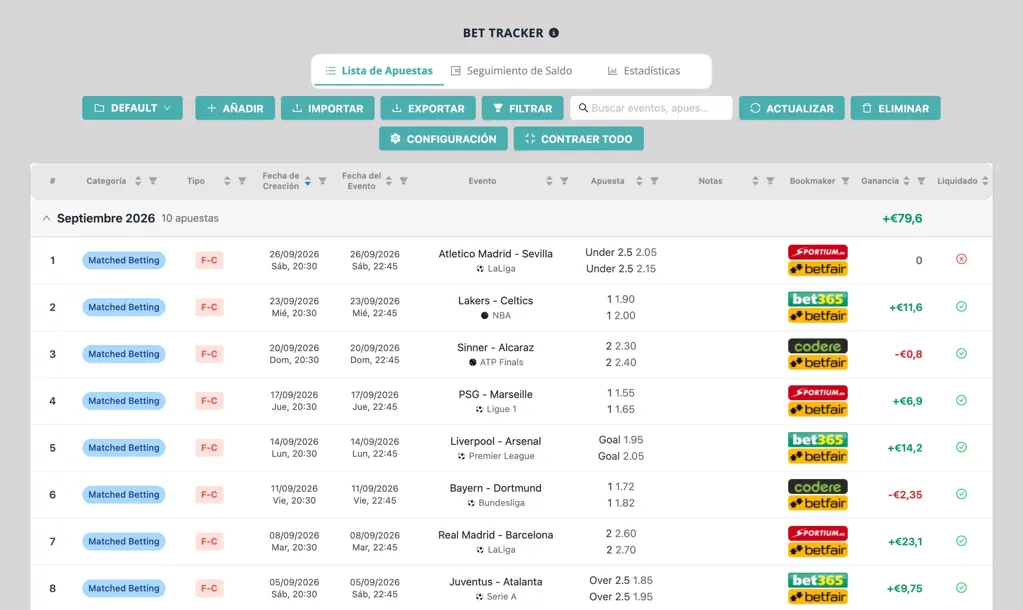Sort by Fecha de Creación

coord(307,181)
